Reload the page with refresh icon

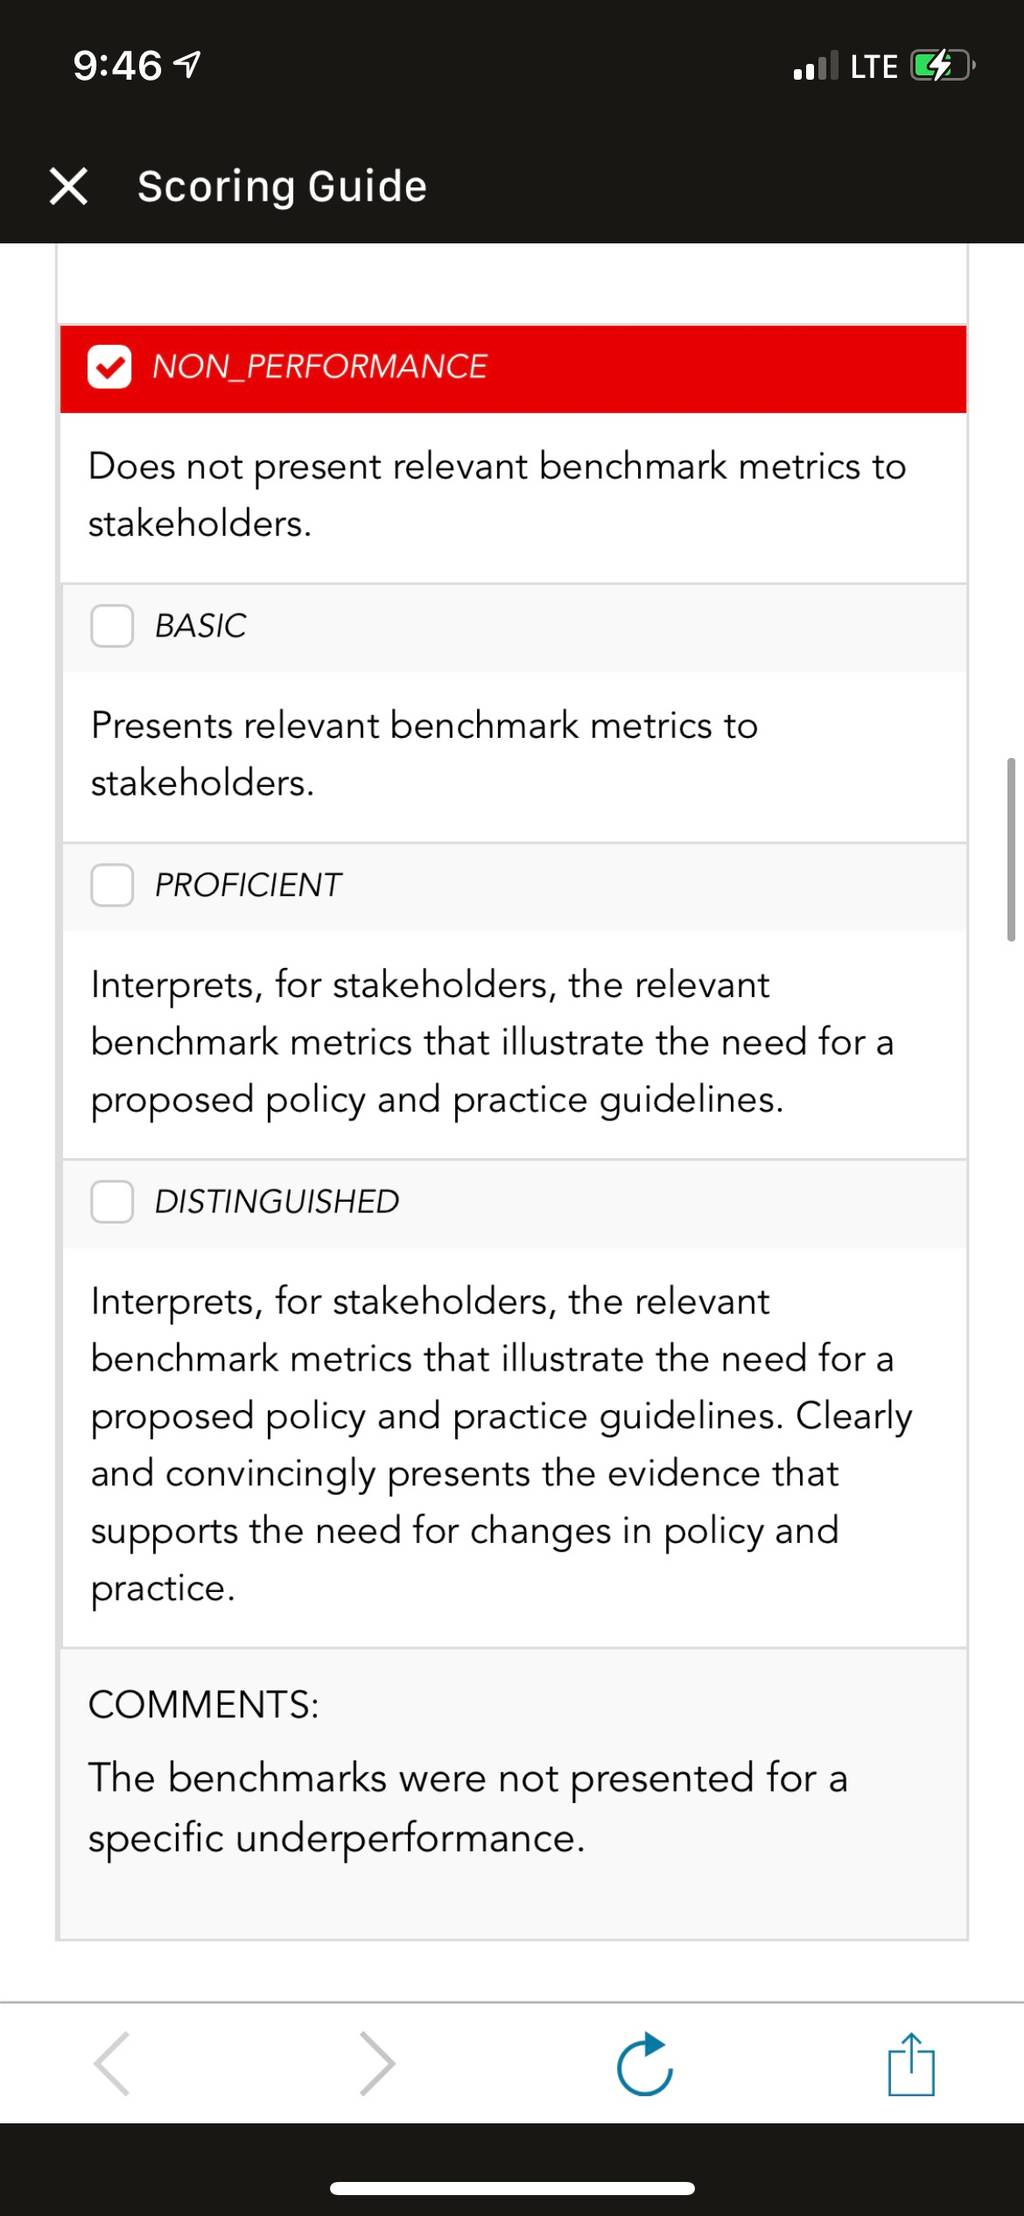pyautogui.click(x=645, y=2063)
